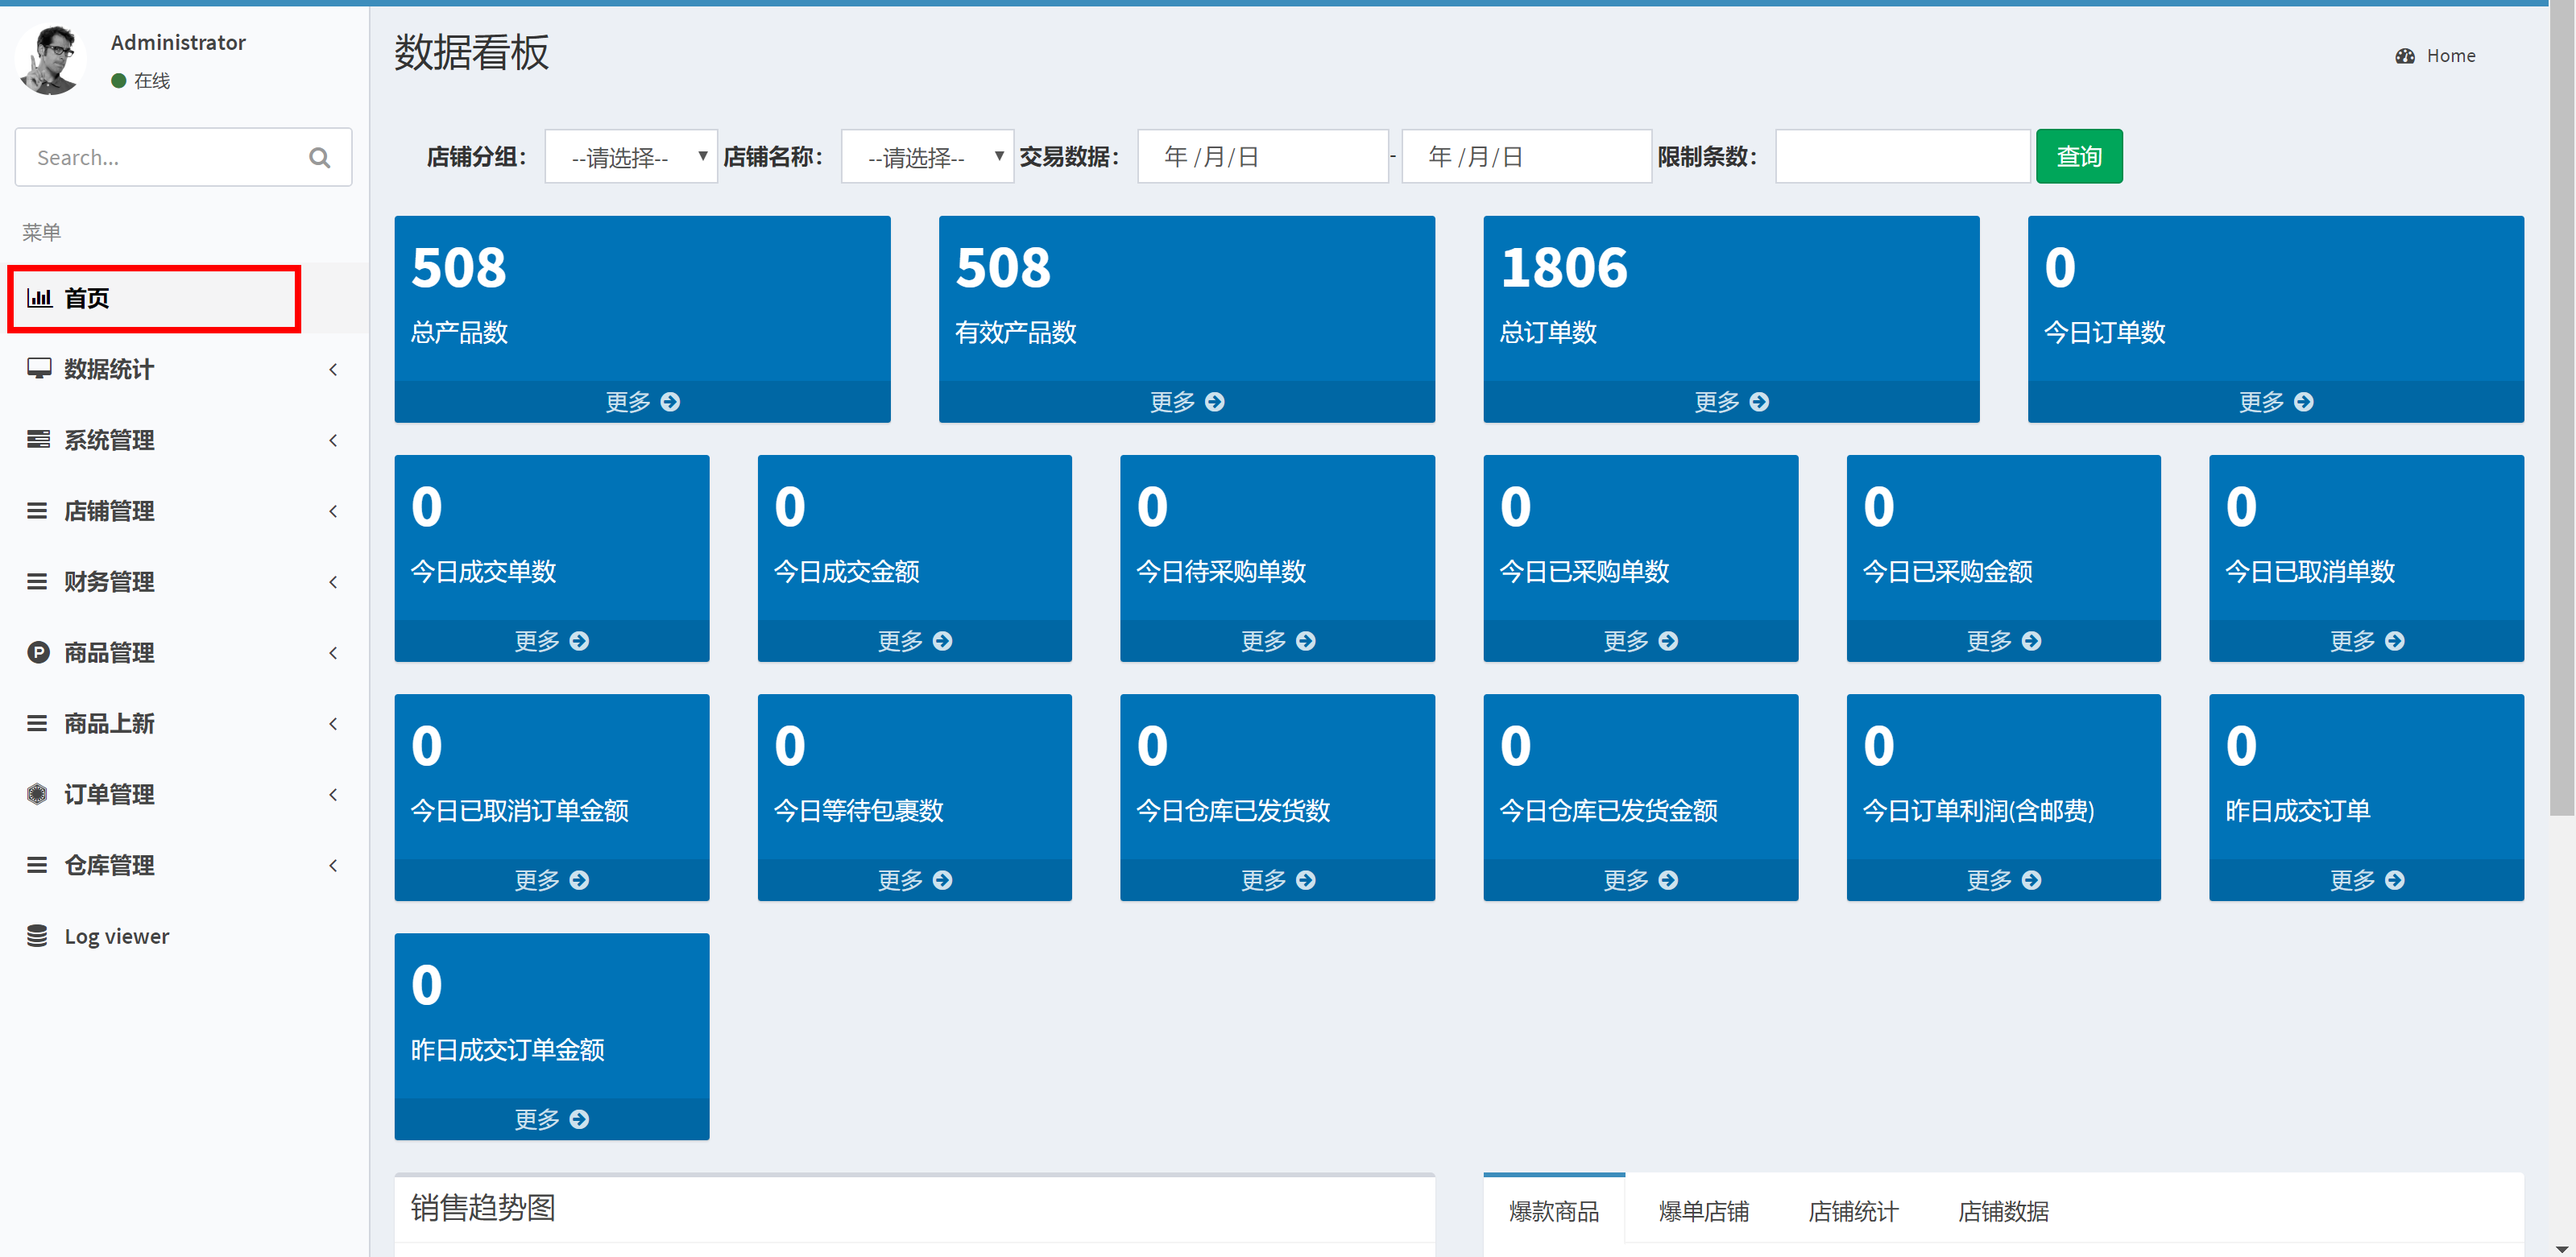
Task: Click the database icon beside Log viewer
Action: [x=38, y=936]
